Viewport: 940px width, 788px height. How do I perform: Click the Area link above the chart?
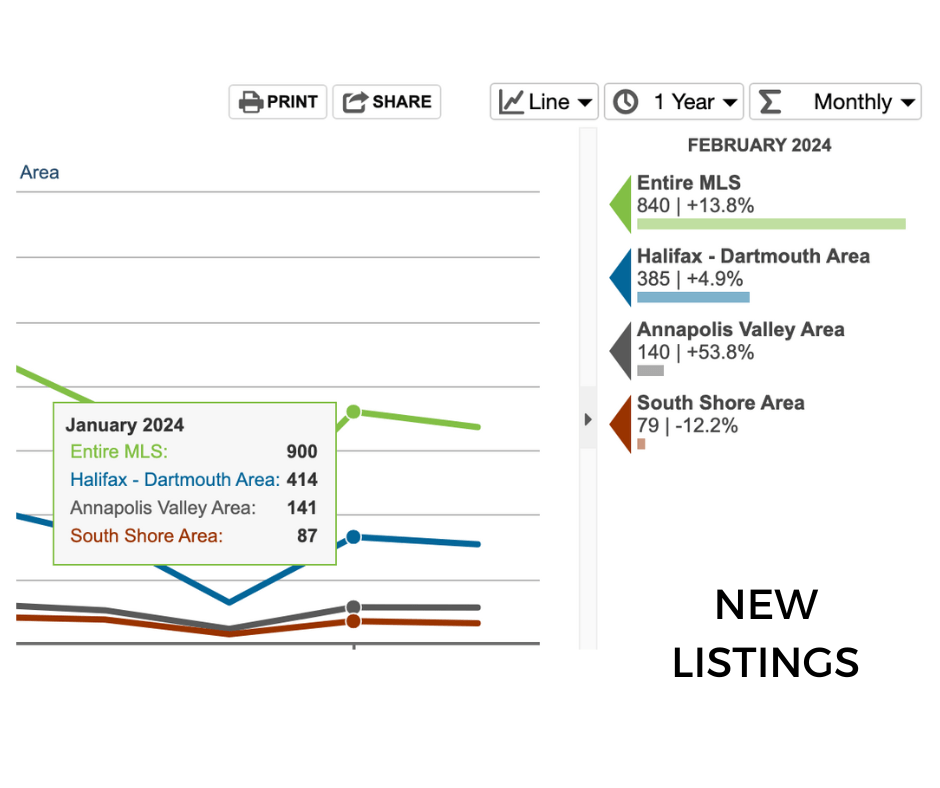coord(40,173)
